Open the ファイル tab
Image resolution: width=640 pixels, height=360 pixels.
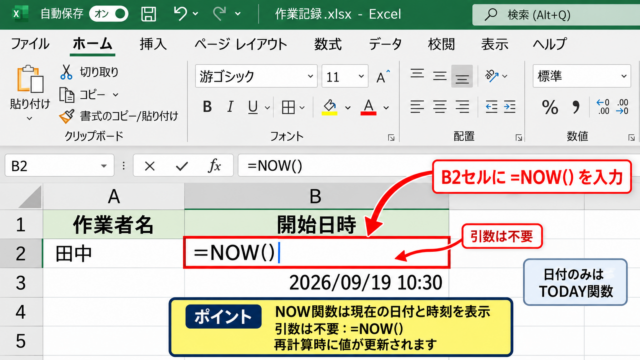click(x=30, y=44)
